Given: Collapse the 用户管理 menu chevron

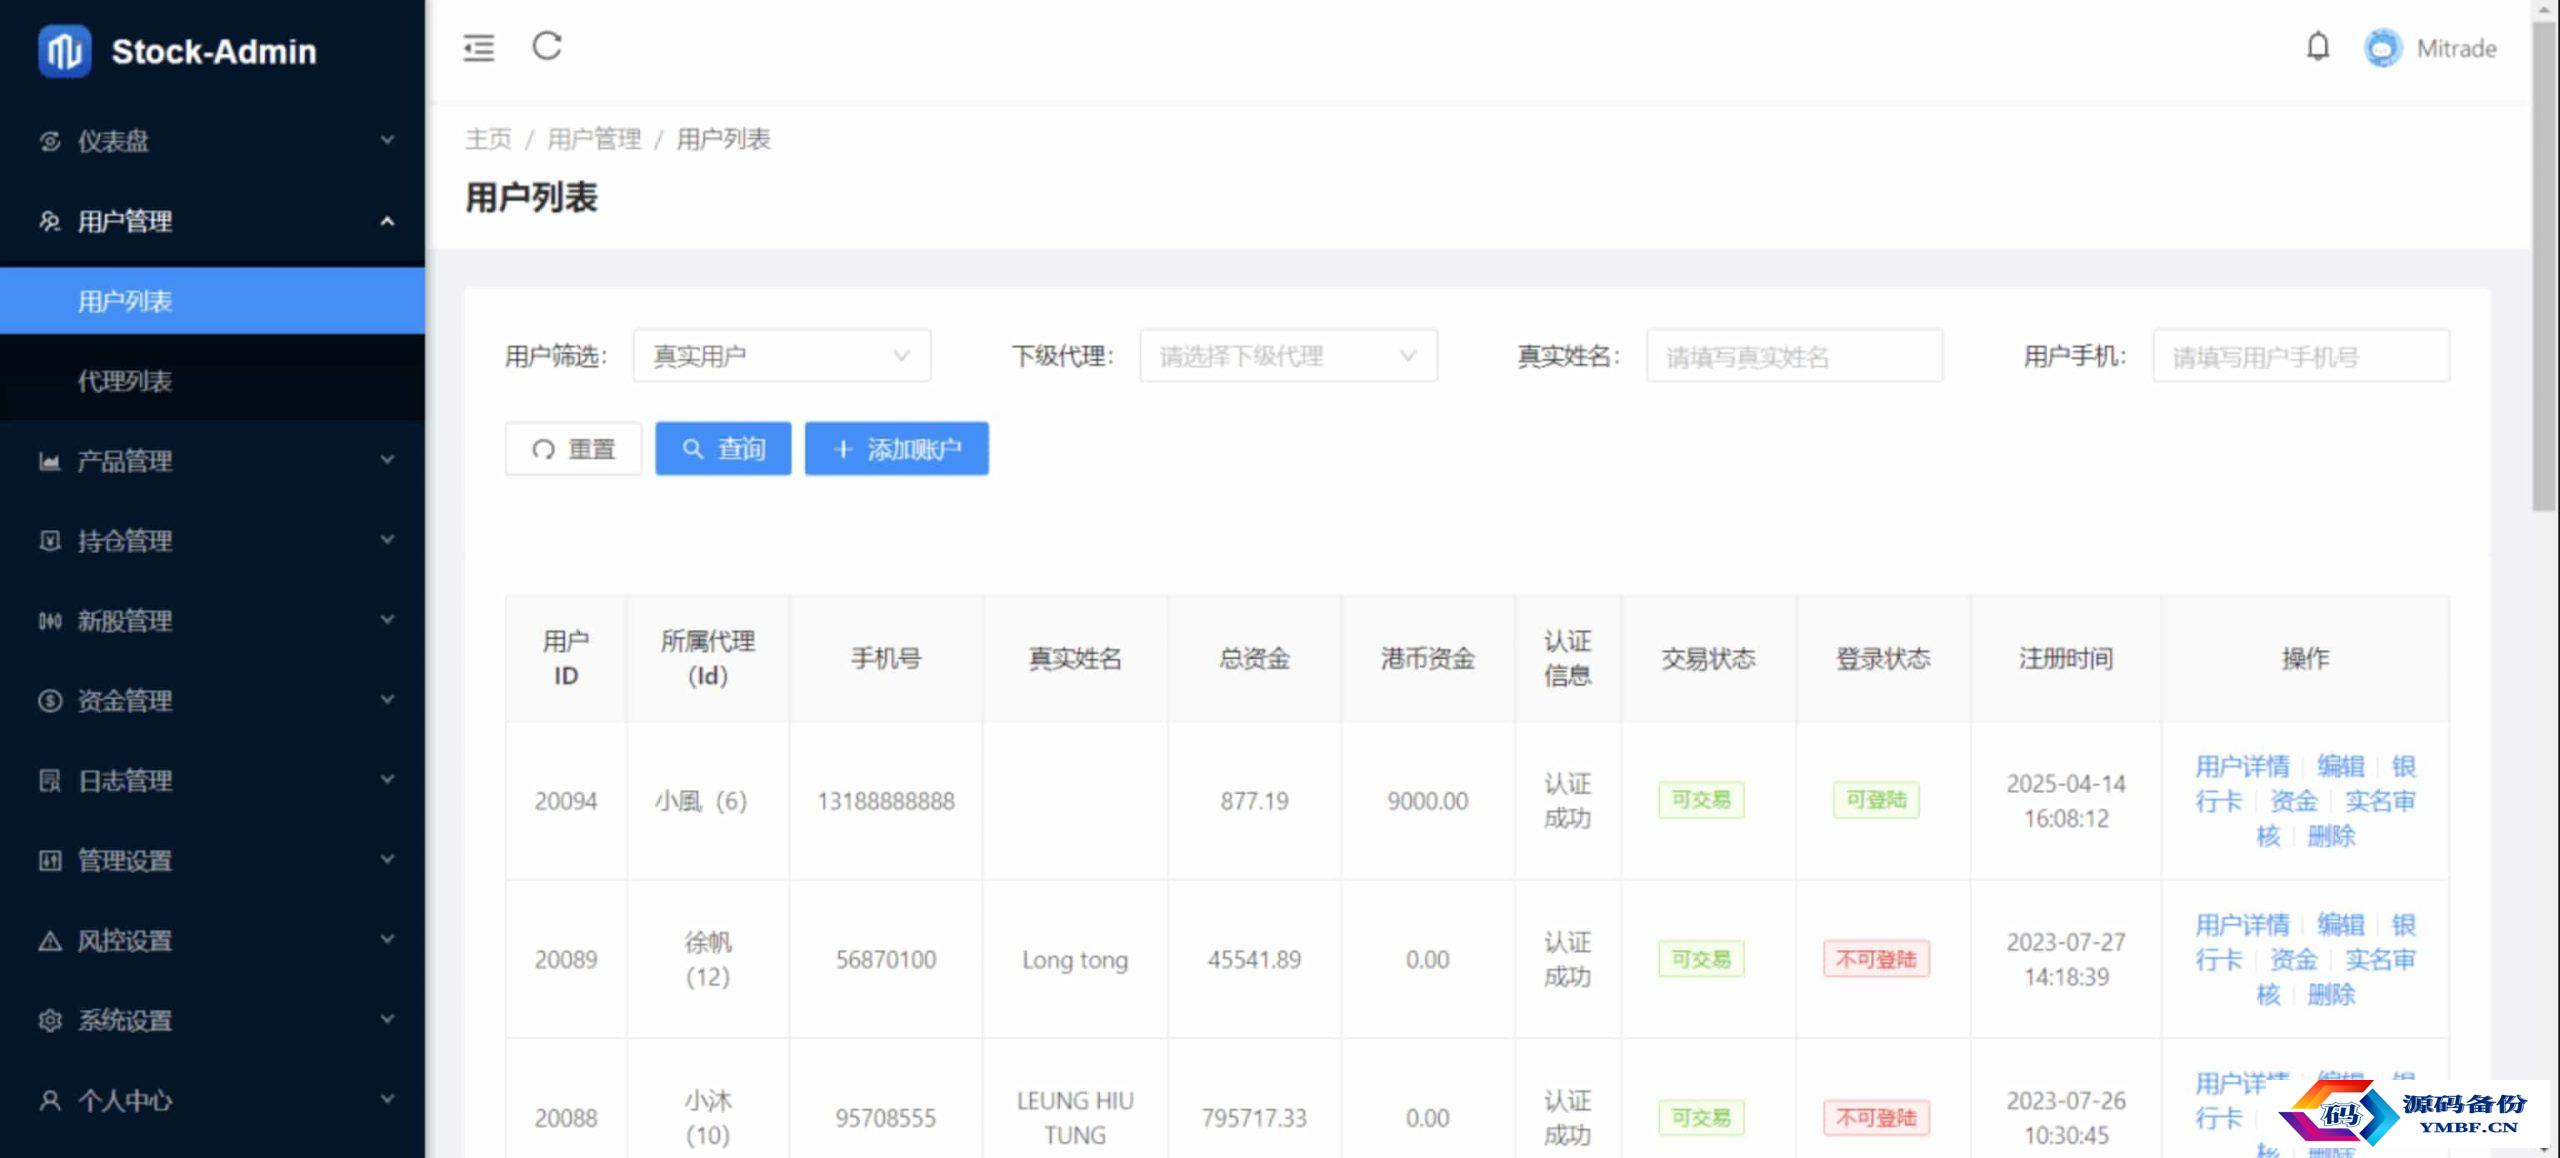Looking at the screenshot, I should click(x=387, y=221).
